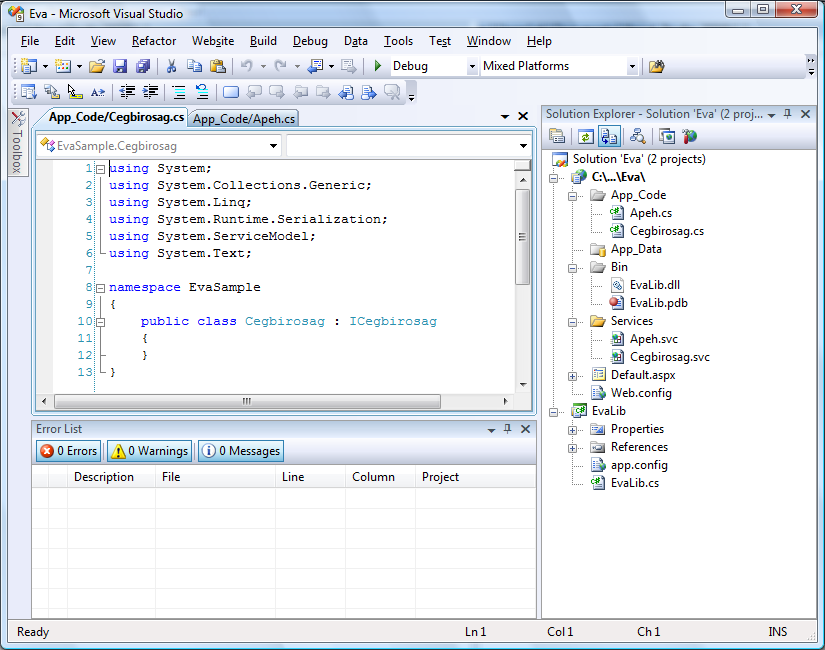Increase line indent icon
Viewport: 825px width, 650px height.
[x=150, y=92]
